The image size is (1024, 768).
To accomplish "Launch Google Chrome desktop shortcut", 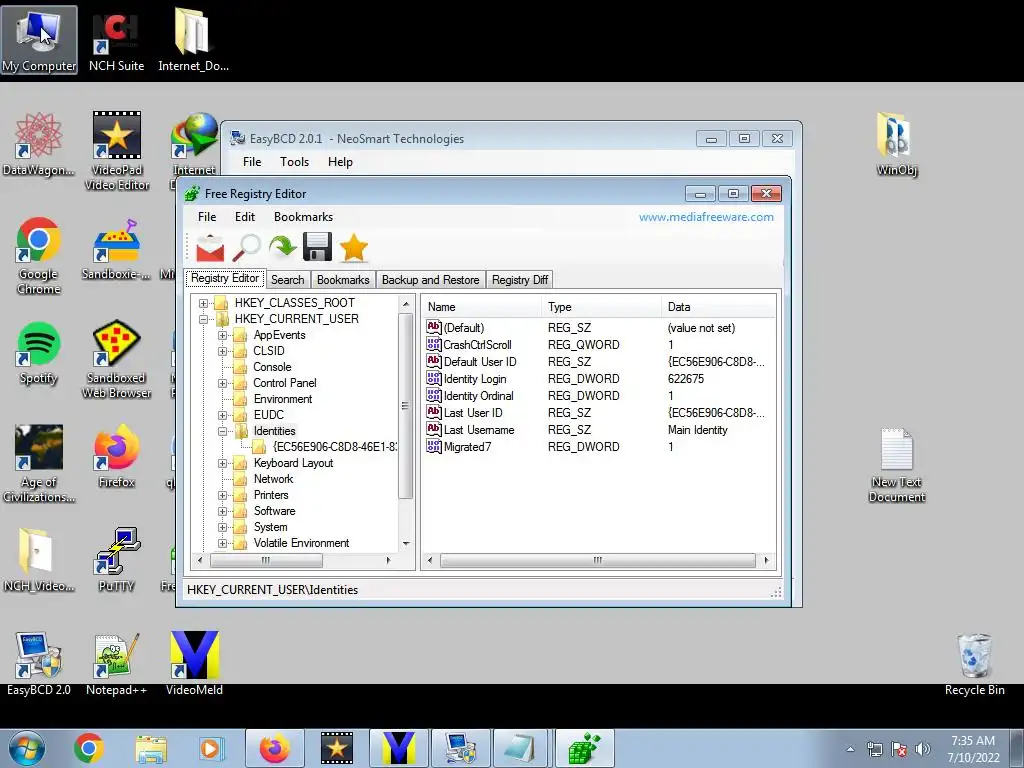I will click(39, 256).
